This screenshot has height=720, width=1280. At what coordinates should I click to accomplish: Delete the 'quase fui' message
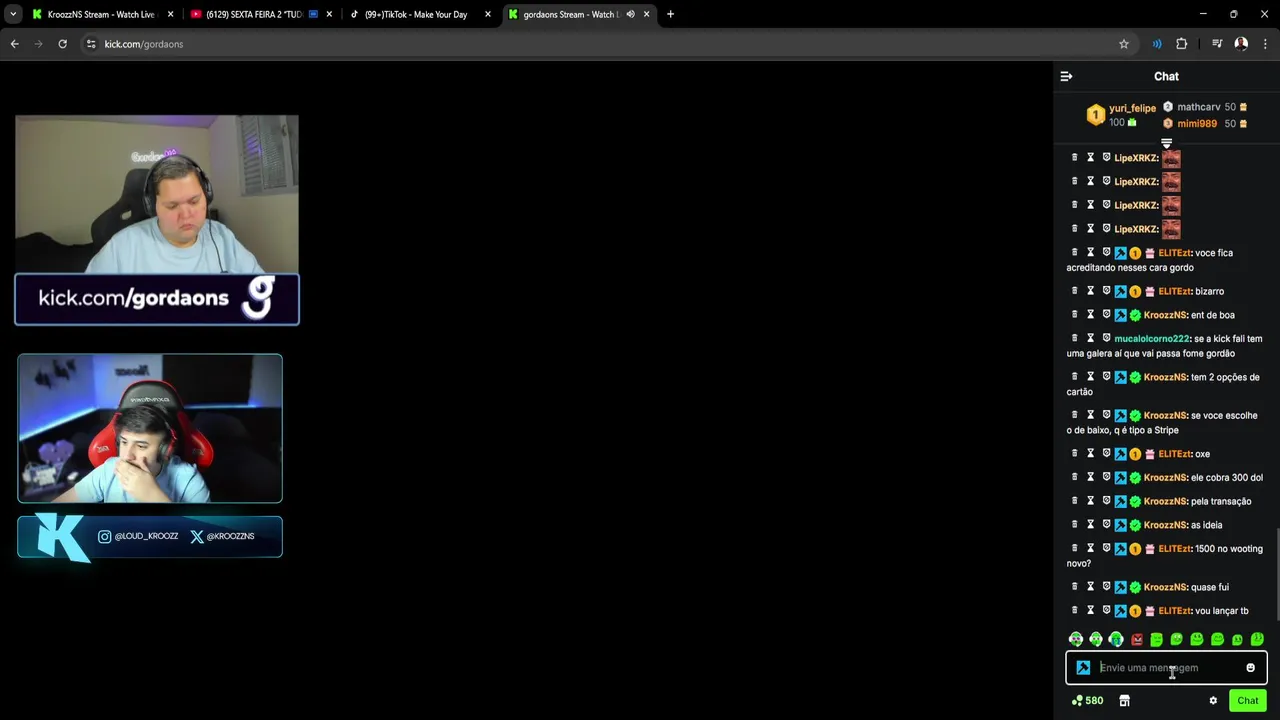1075,587
